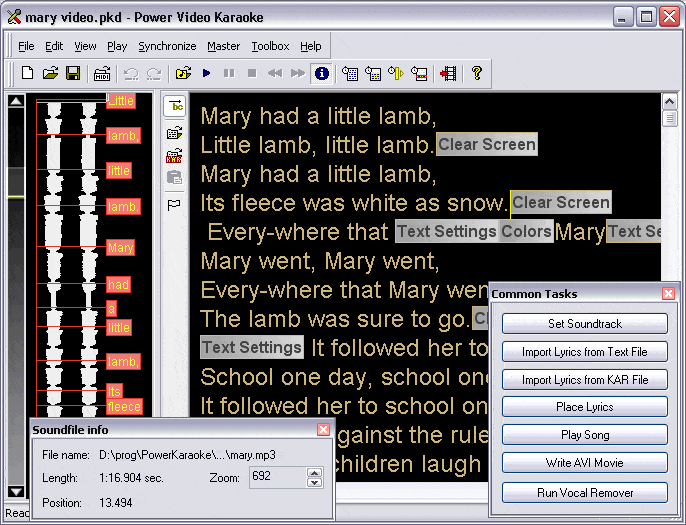Click the New file icon
Viewport: 686px width, 525px height.
tap(27, 73)
